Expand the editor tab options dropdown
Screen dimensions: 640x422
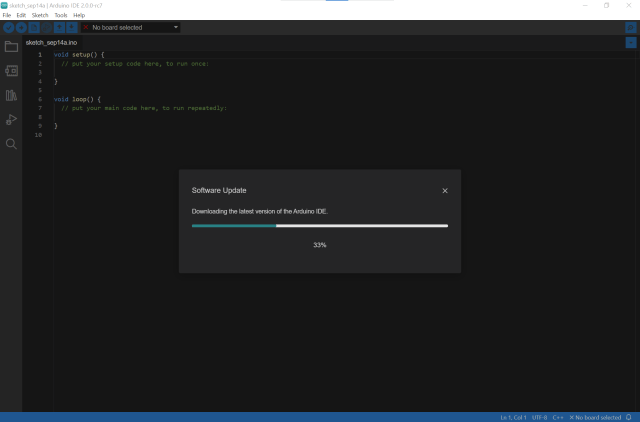click(x=631, y=42)
